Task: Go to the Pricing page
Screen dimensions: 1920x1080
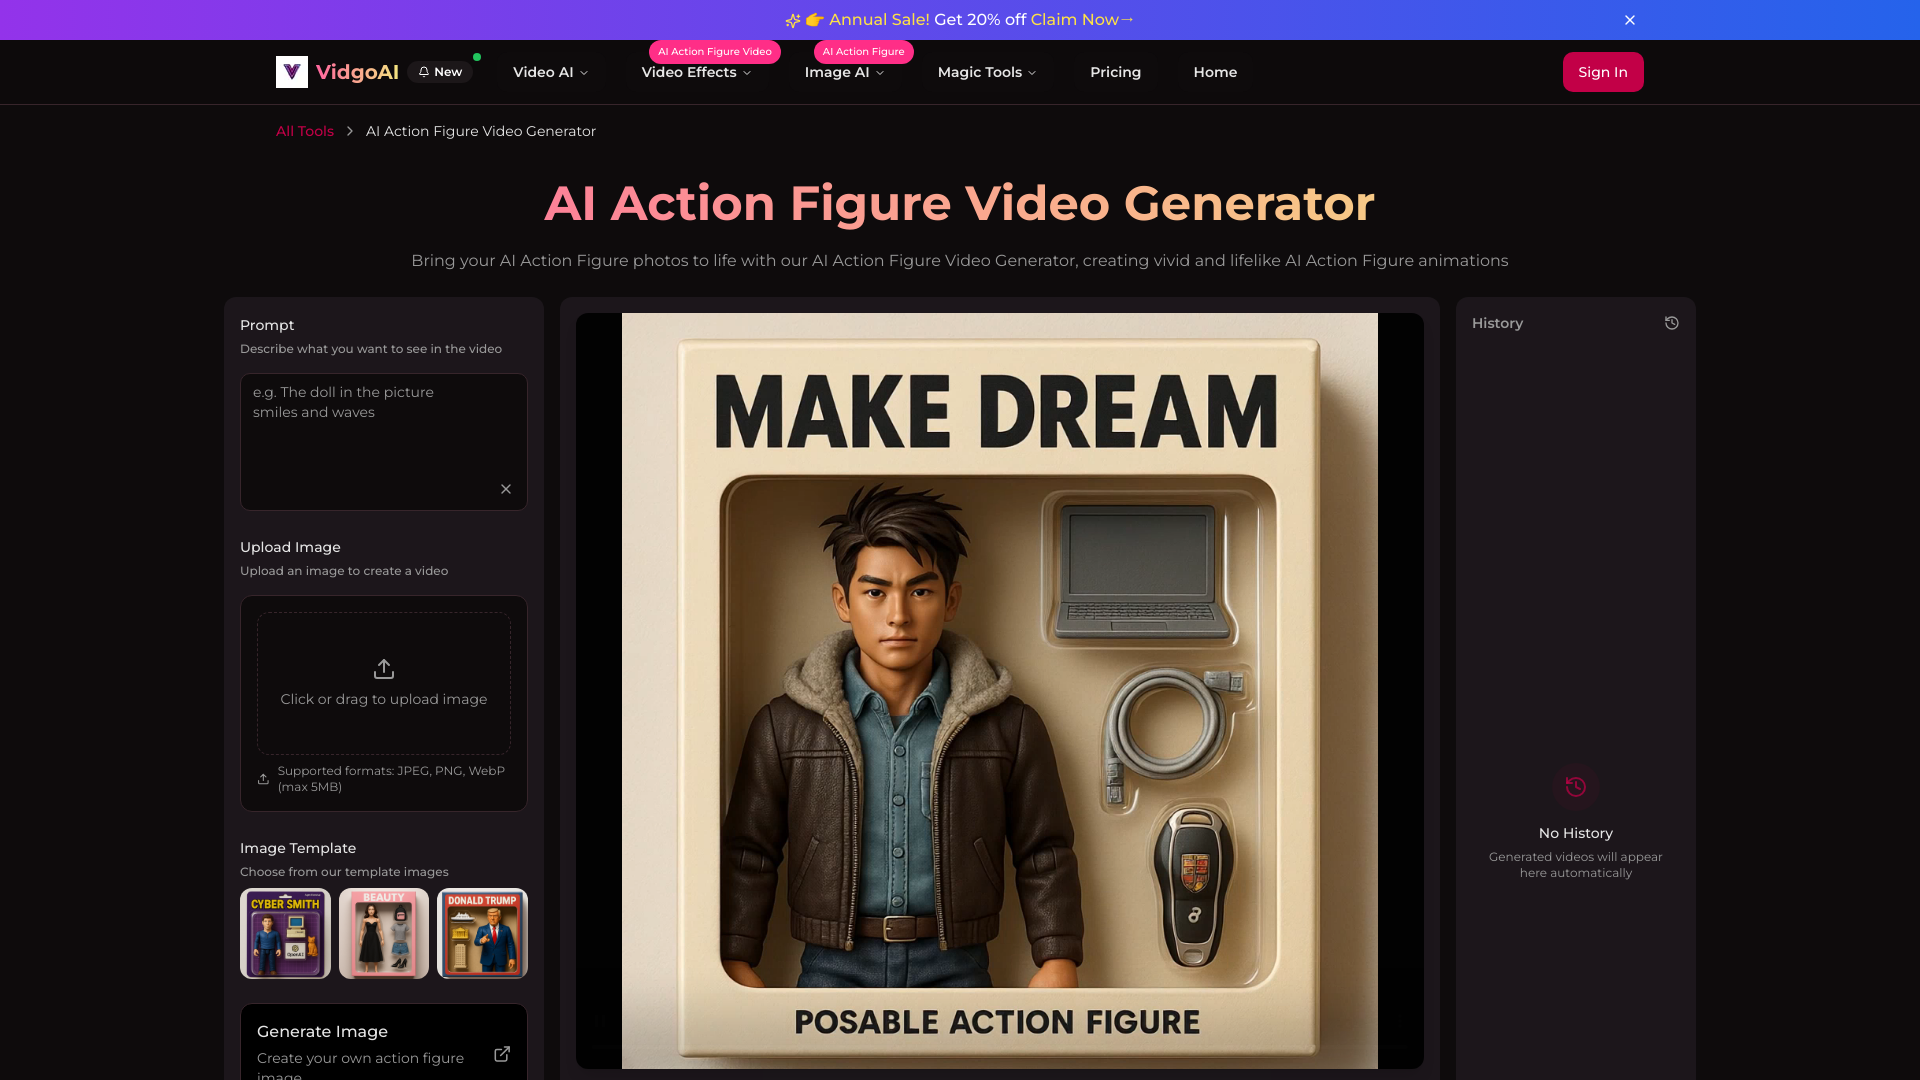Action: [x=1115, y=72]
